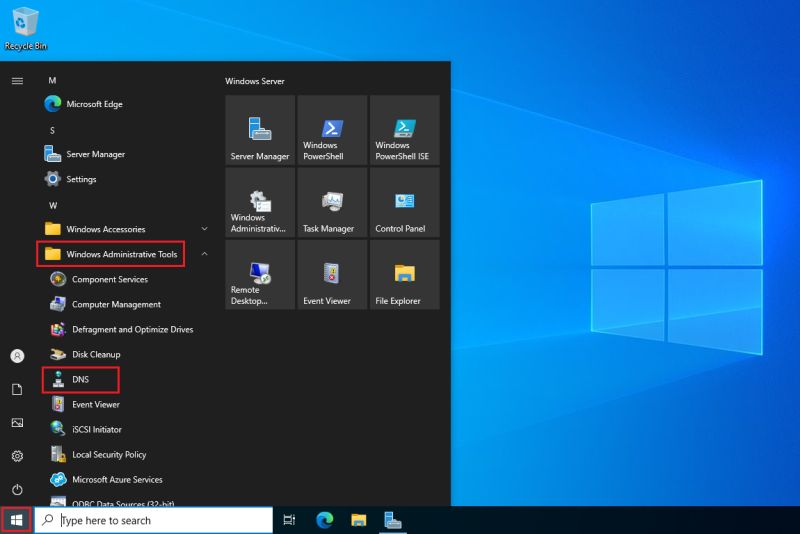
Task: Open the Control Panel tile
Action: [x=405, y=202]
